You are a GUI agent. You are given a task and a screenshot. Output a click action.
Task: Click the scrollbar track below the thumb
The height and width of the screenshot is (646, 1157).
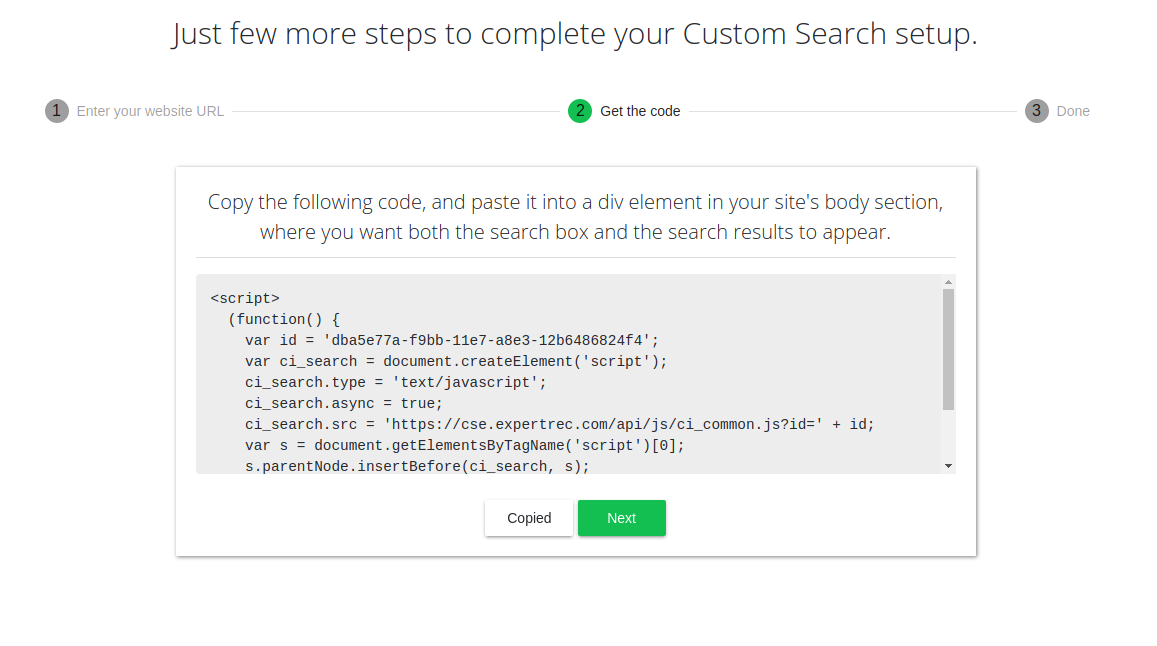coord(947,430)
